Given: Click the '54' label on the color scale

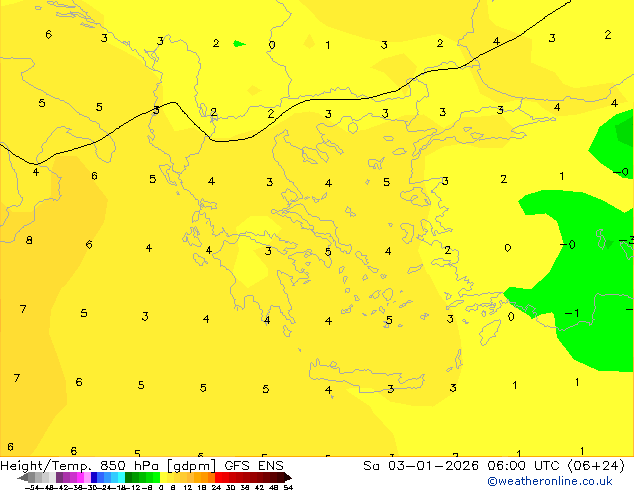Looking at the screenshot, I should (x=288, y=487).
